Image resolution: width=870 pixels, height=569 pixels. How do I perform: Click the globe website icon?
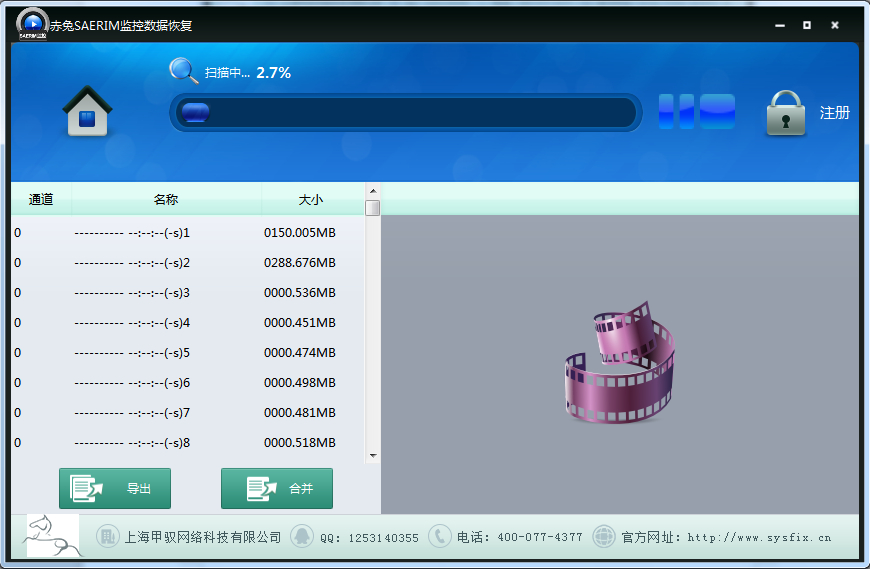604,536
